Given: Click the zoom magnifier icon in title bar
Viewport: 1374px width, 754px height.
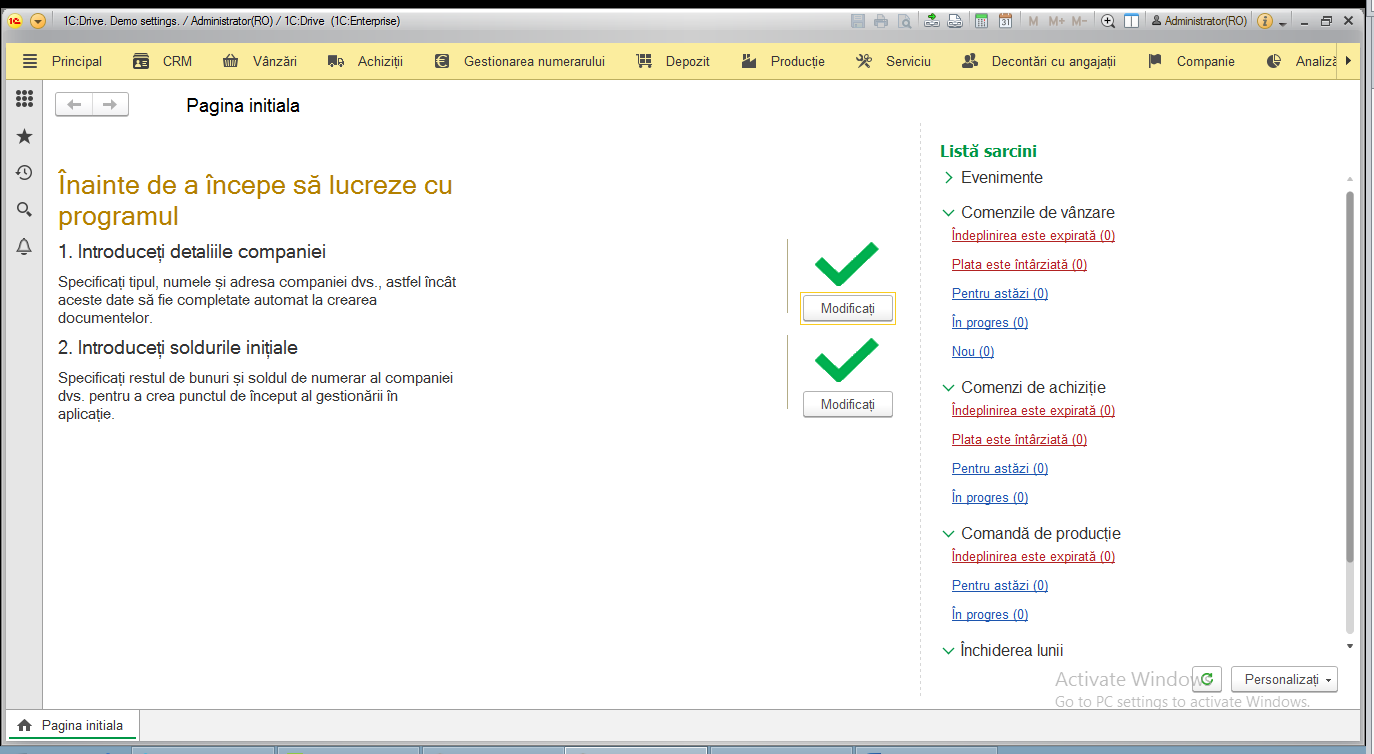Looking at the screenshot, I should tap(1108, 20).
